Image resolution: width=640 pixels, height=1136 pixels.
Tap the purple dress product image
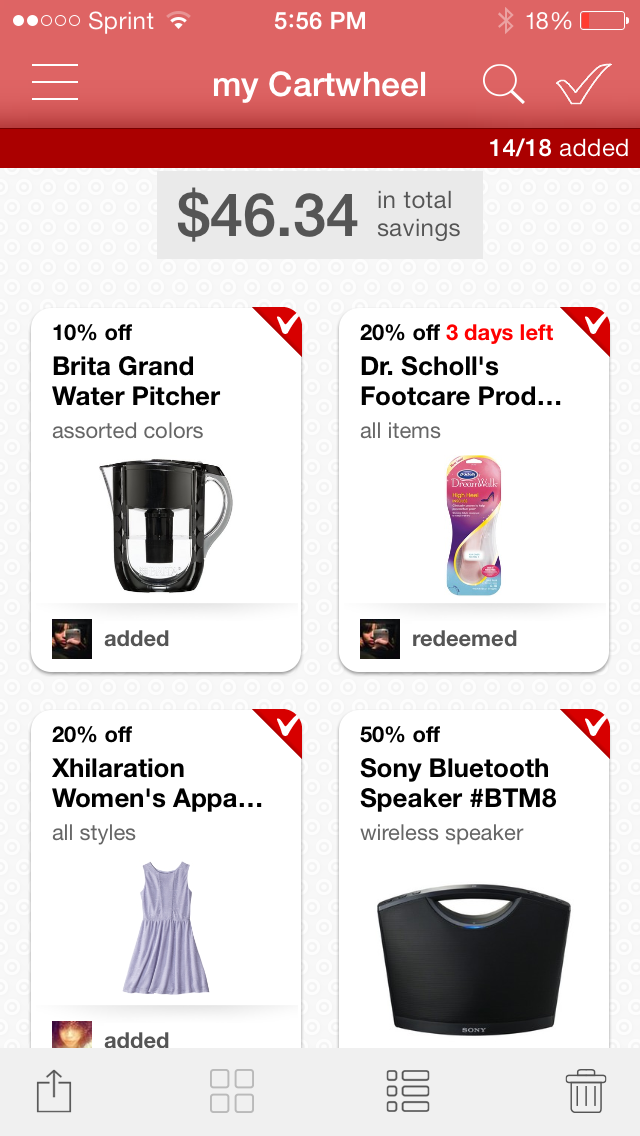[166, 928]
